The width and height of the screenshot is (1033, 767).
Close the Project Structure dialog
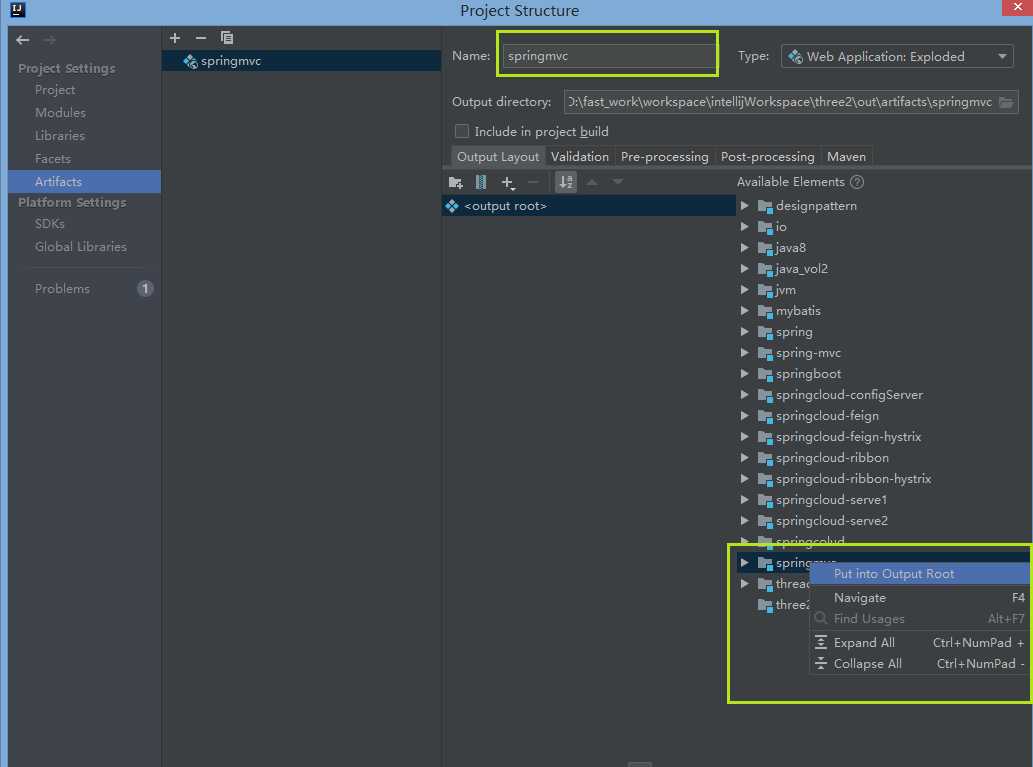tap(1017, 7)
